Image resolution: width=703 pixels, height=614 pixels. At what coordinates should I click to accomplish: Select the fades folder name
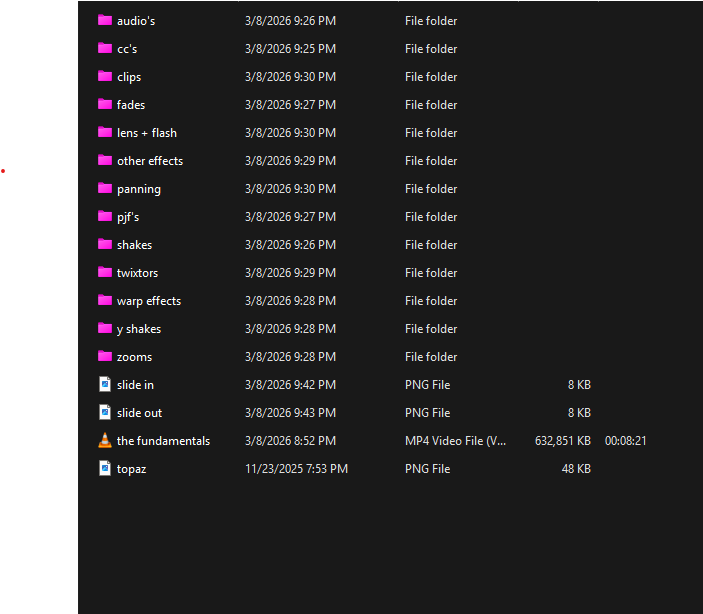tap(131, 105)
